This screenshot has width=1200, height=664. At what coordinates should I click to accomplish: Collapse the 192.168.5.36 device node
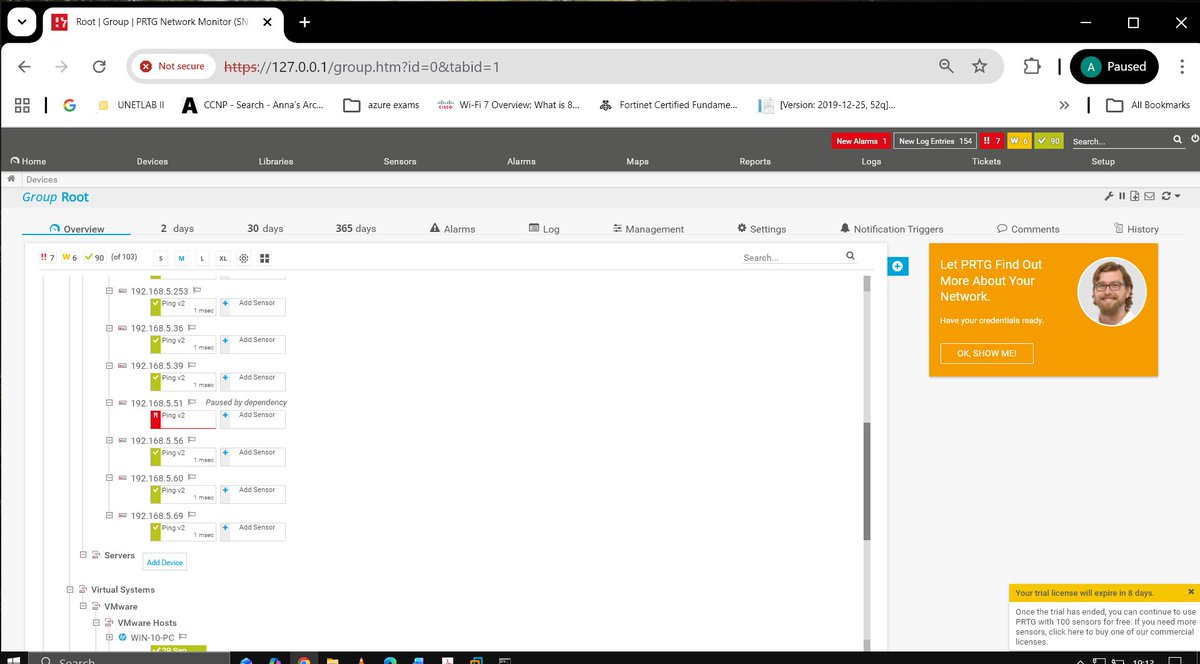(x=110, y=328)
